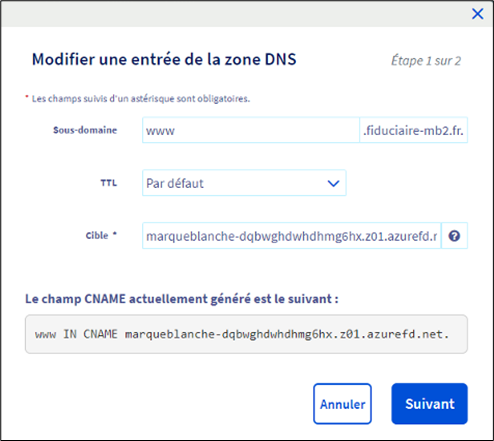The height and width of the screenshot is (441, 494).
Task: Click the 'azurefd.net.' end of the CNAME record
Action: pyautogui.click(x=408, y=334)
